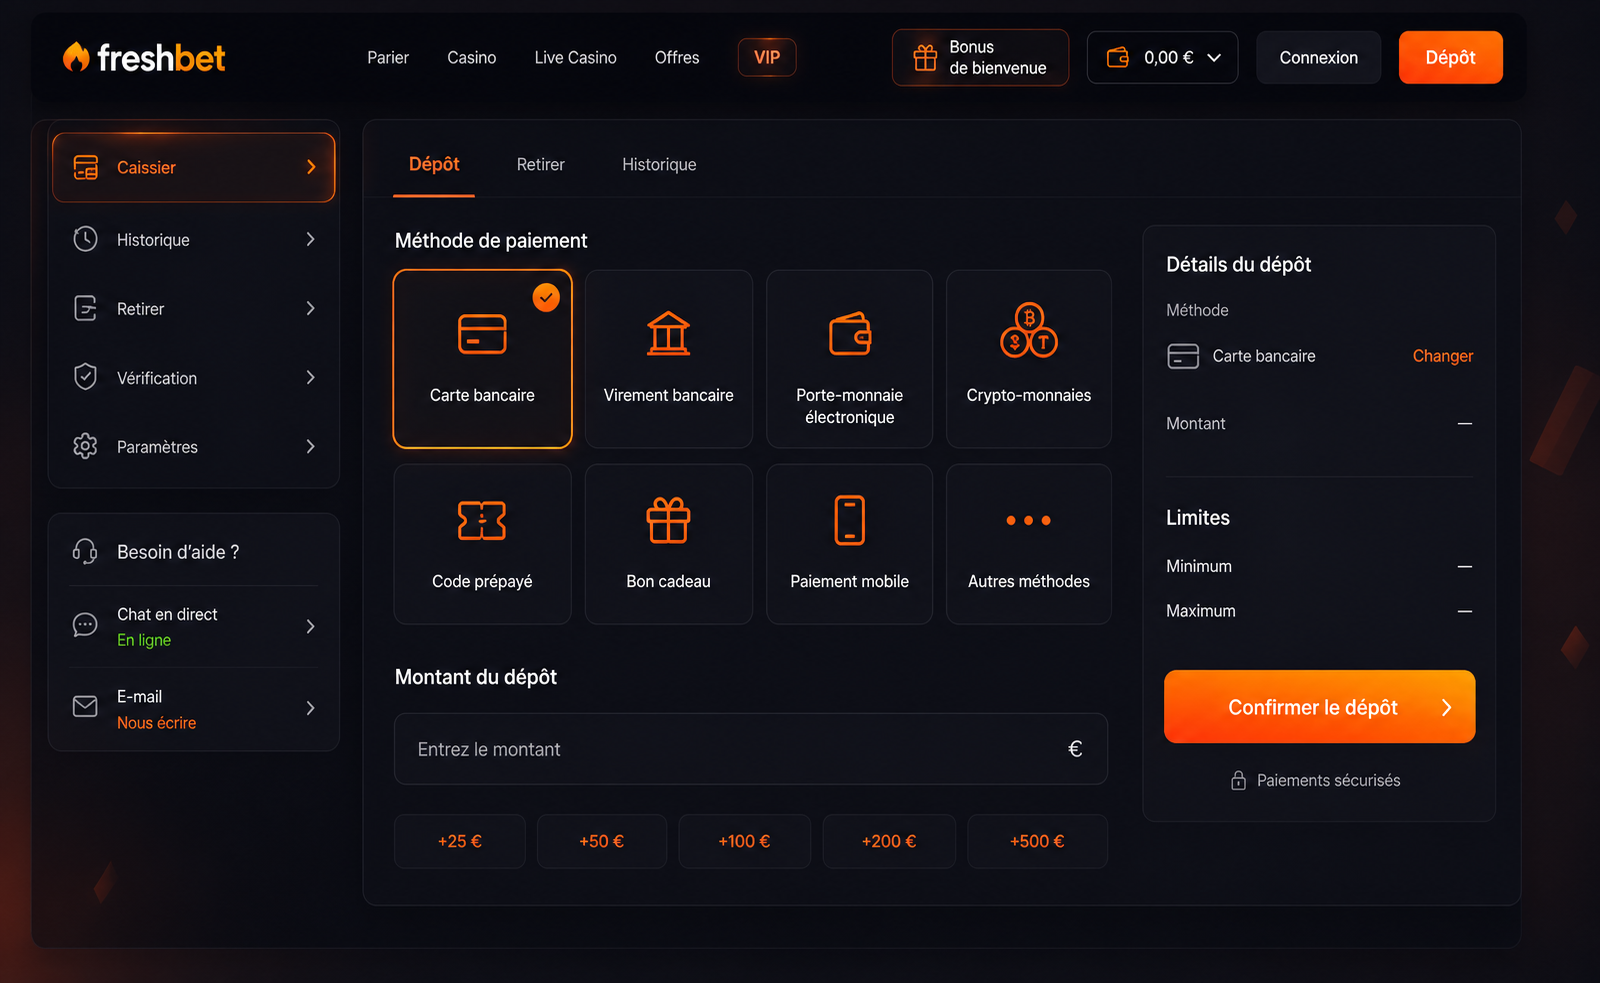Image resolution: width=1600 pixels, height=983 pixels.
Task: Open Chat en direct chevron
Action: 310,626
